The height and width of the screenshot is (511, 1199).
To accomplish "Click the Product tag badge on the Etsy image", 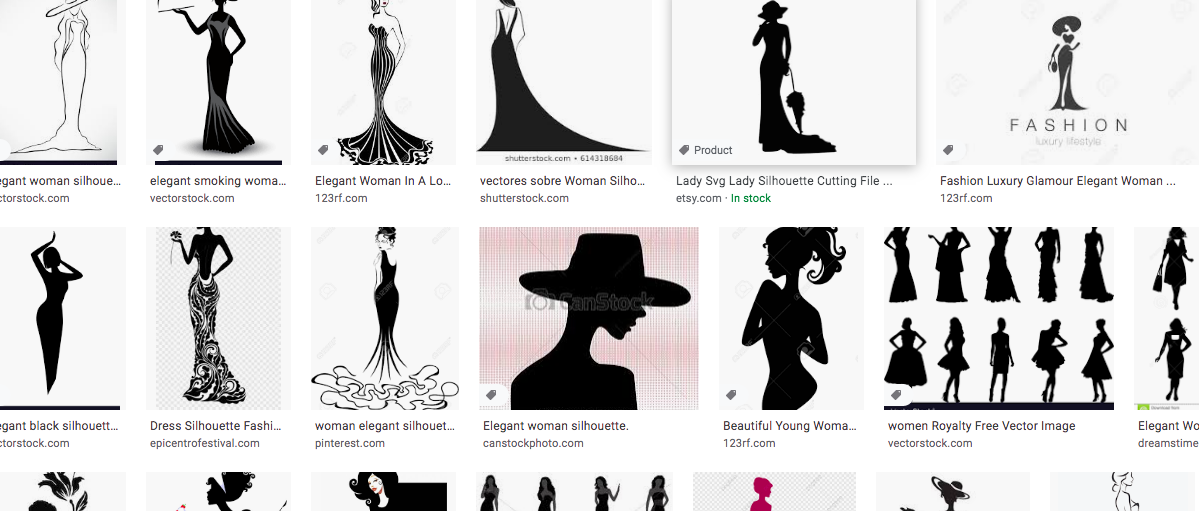I will [706, 150].
